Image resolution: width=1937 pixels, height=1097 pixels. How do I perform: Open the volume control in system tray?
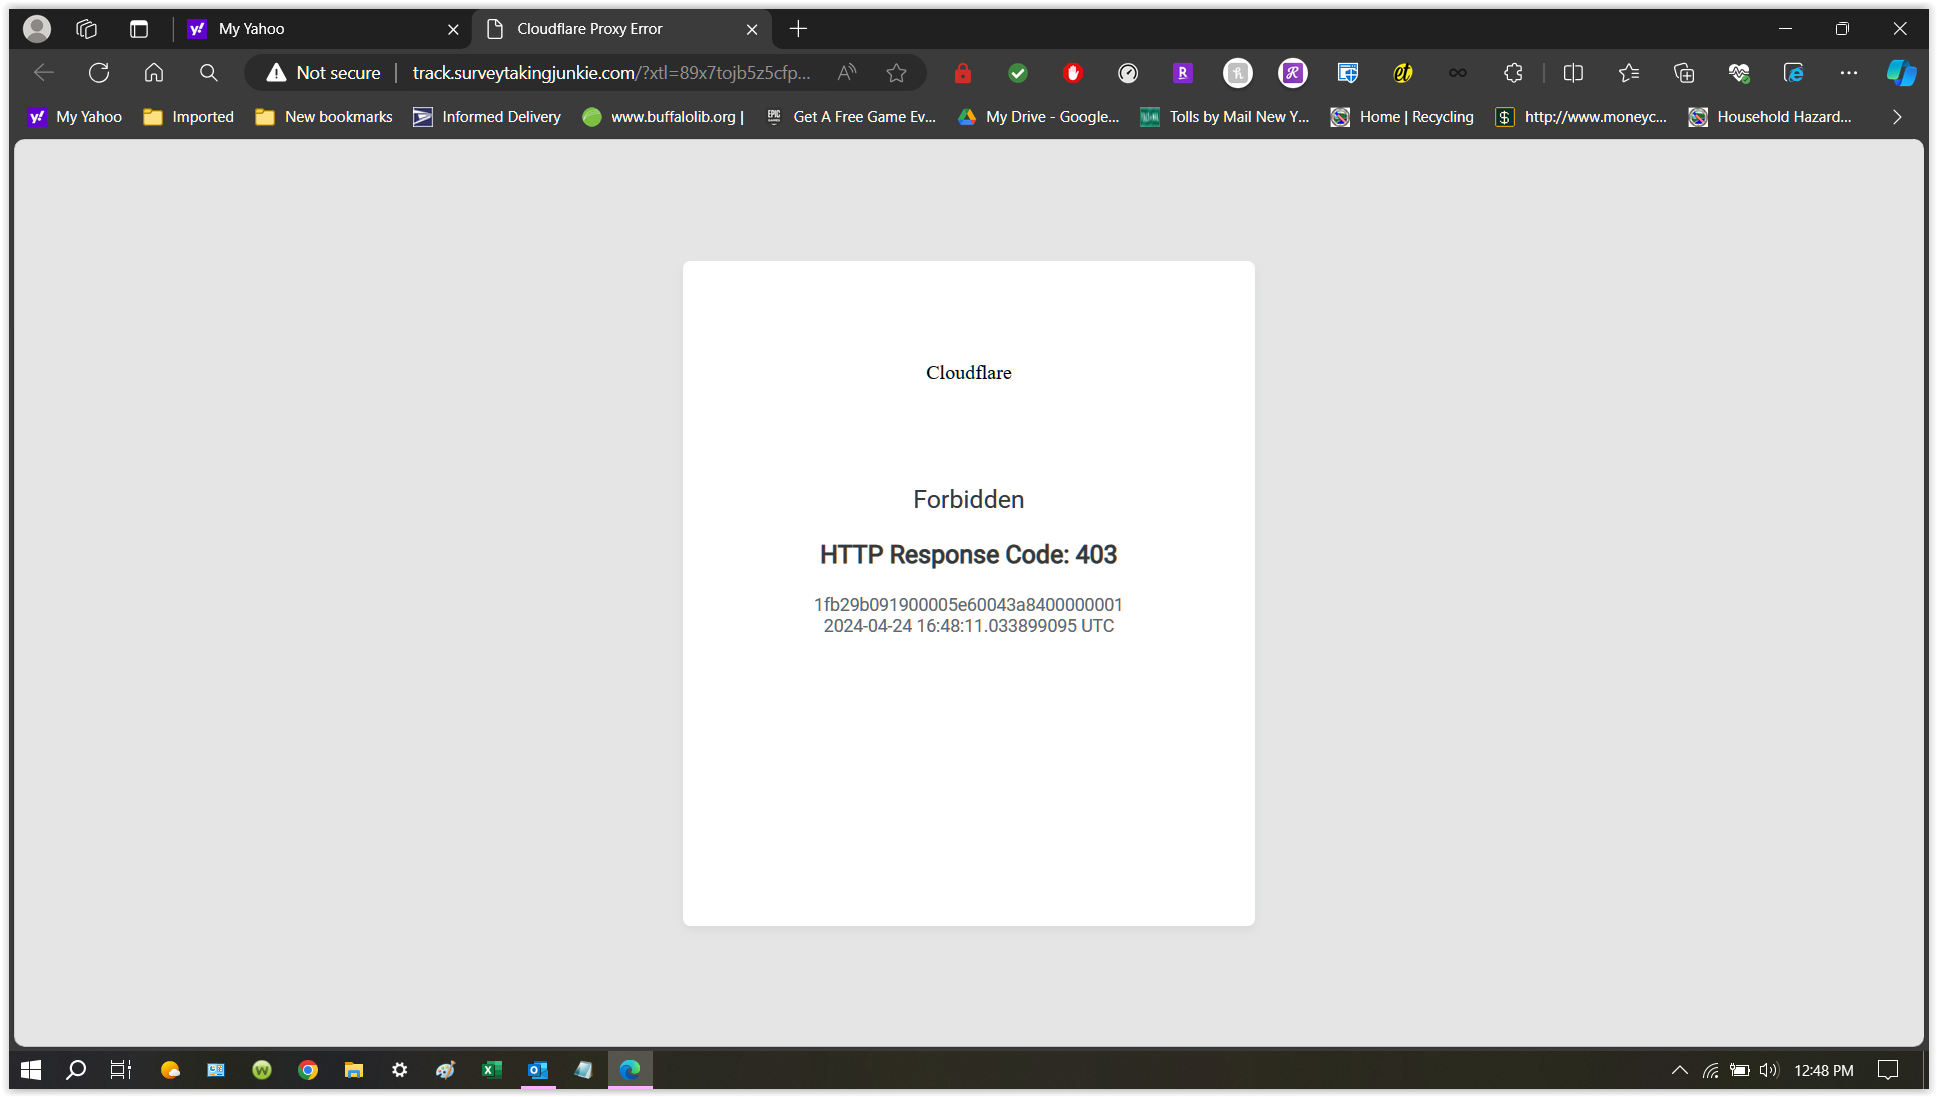[x=1769, y=1070]
